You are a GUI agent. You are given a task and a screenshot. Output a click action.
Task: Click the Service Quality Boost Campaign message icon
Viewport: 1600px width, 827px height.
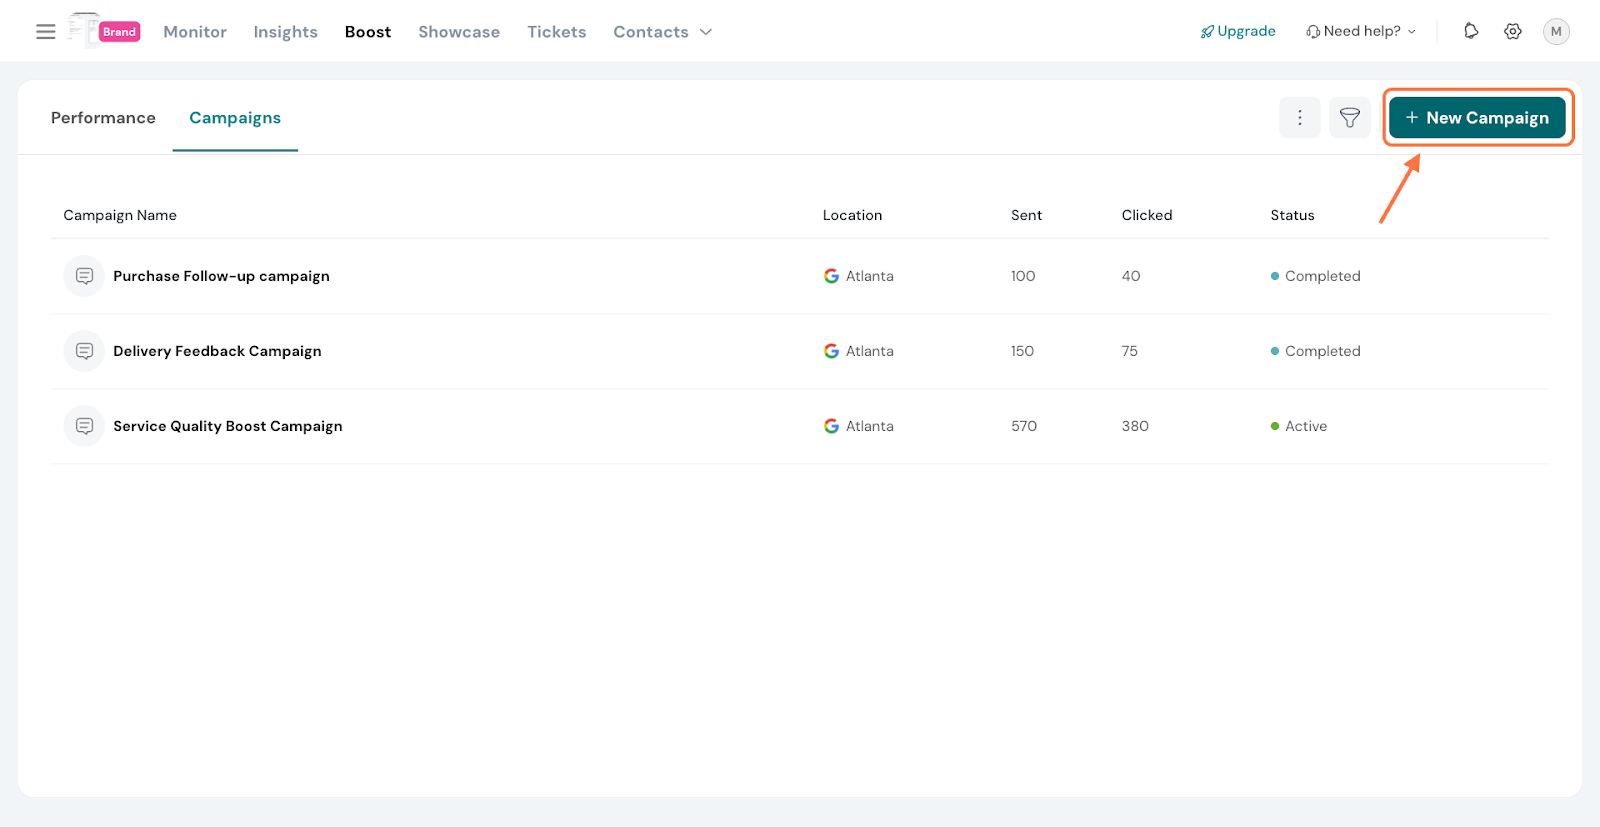(85, 426)
